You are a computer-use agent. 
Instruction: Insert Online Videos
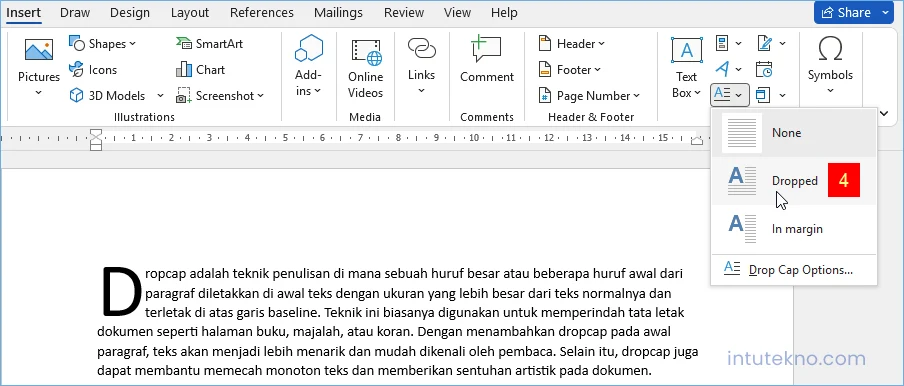click(366, 69)
